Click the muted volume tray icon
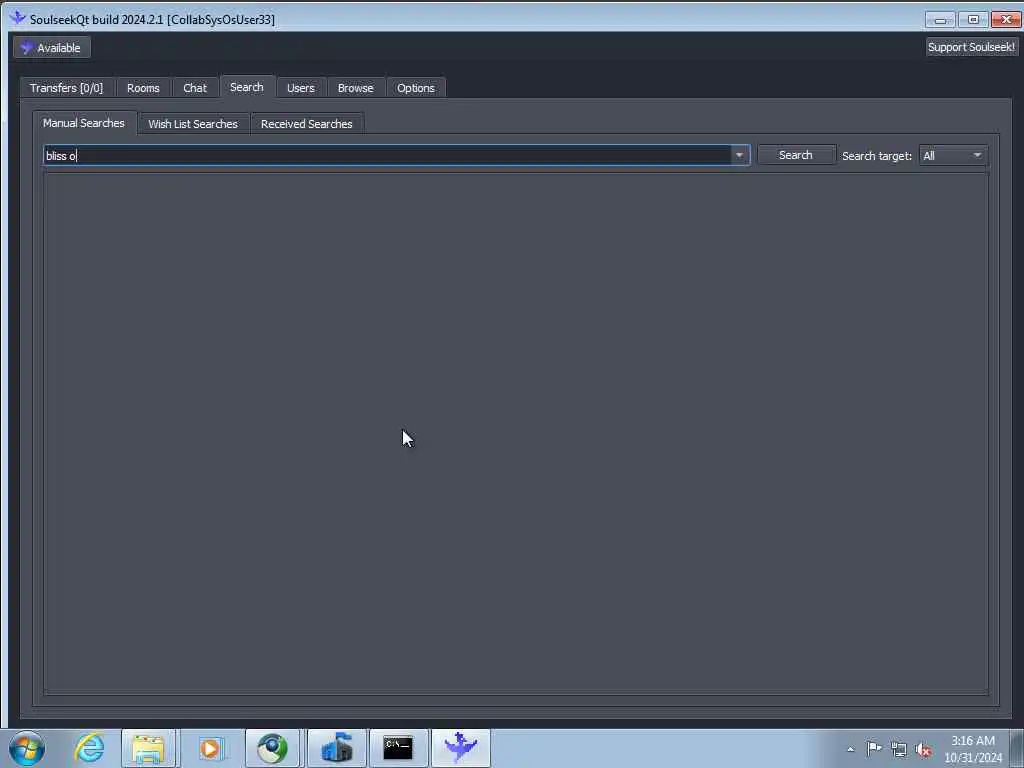Viewport: 1024px width, 768px height. pyautogui.click(x=923, y=749)
